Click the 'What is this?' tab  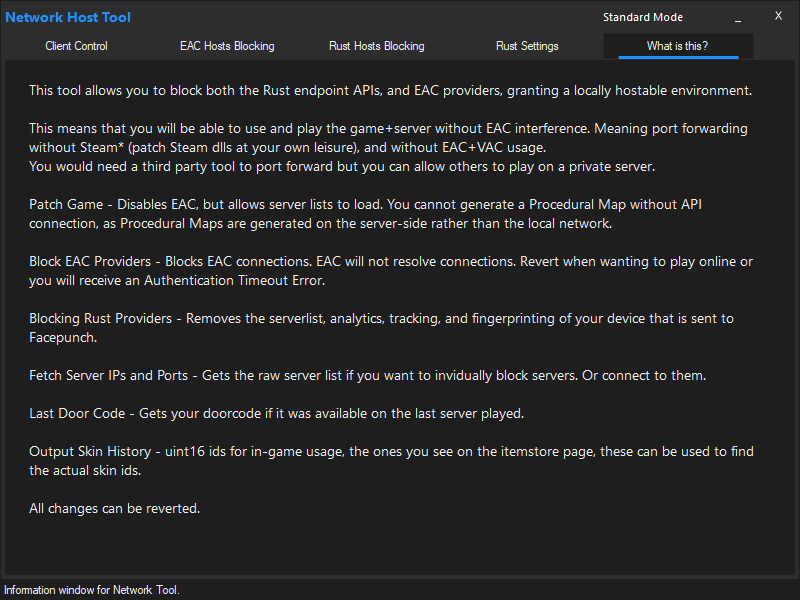[677, 46]
